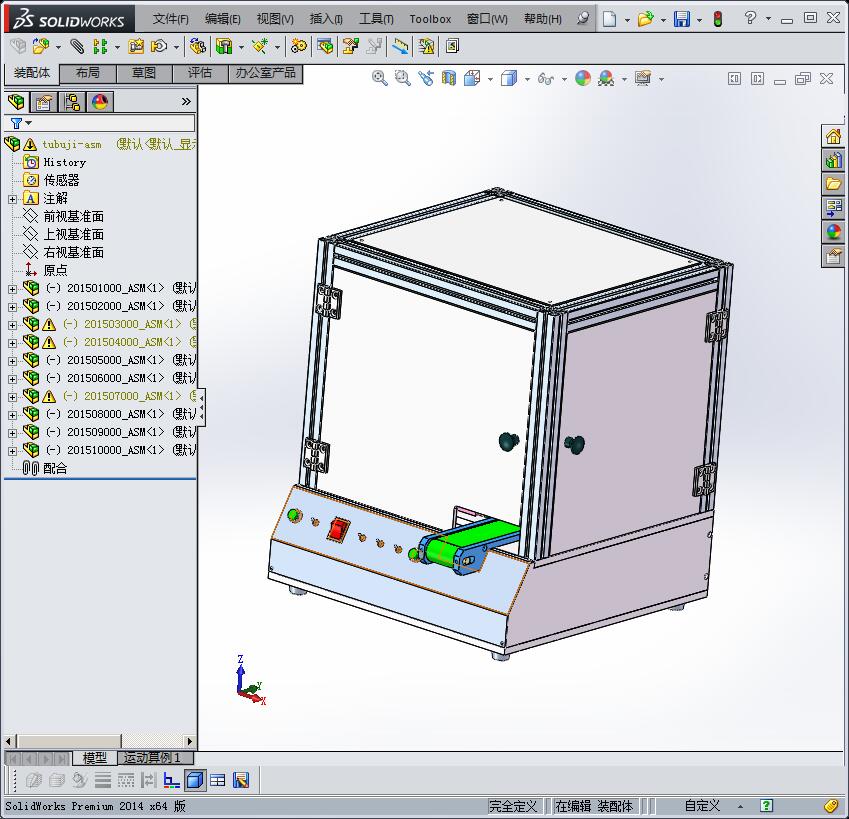The height and width of the screenshot is (819, 849).
Task: Switch to the 布局 tab
Action: point(88,73)
